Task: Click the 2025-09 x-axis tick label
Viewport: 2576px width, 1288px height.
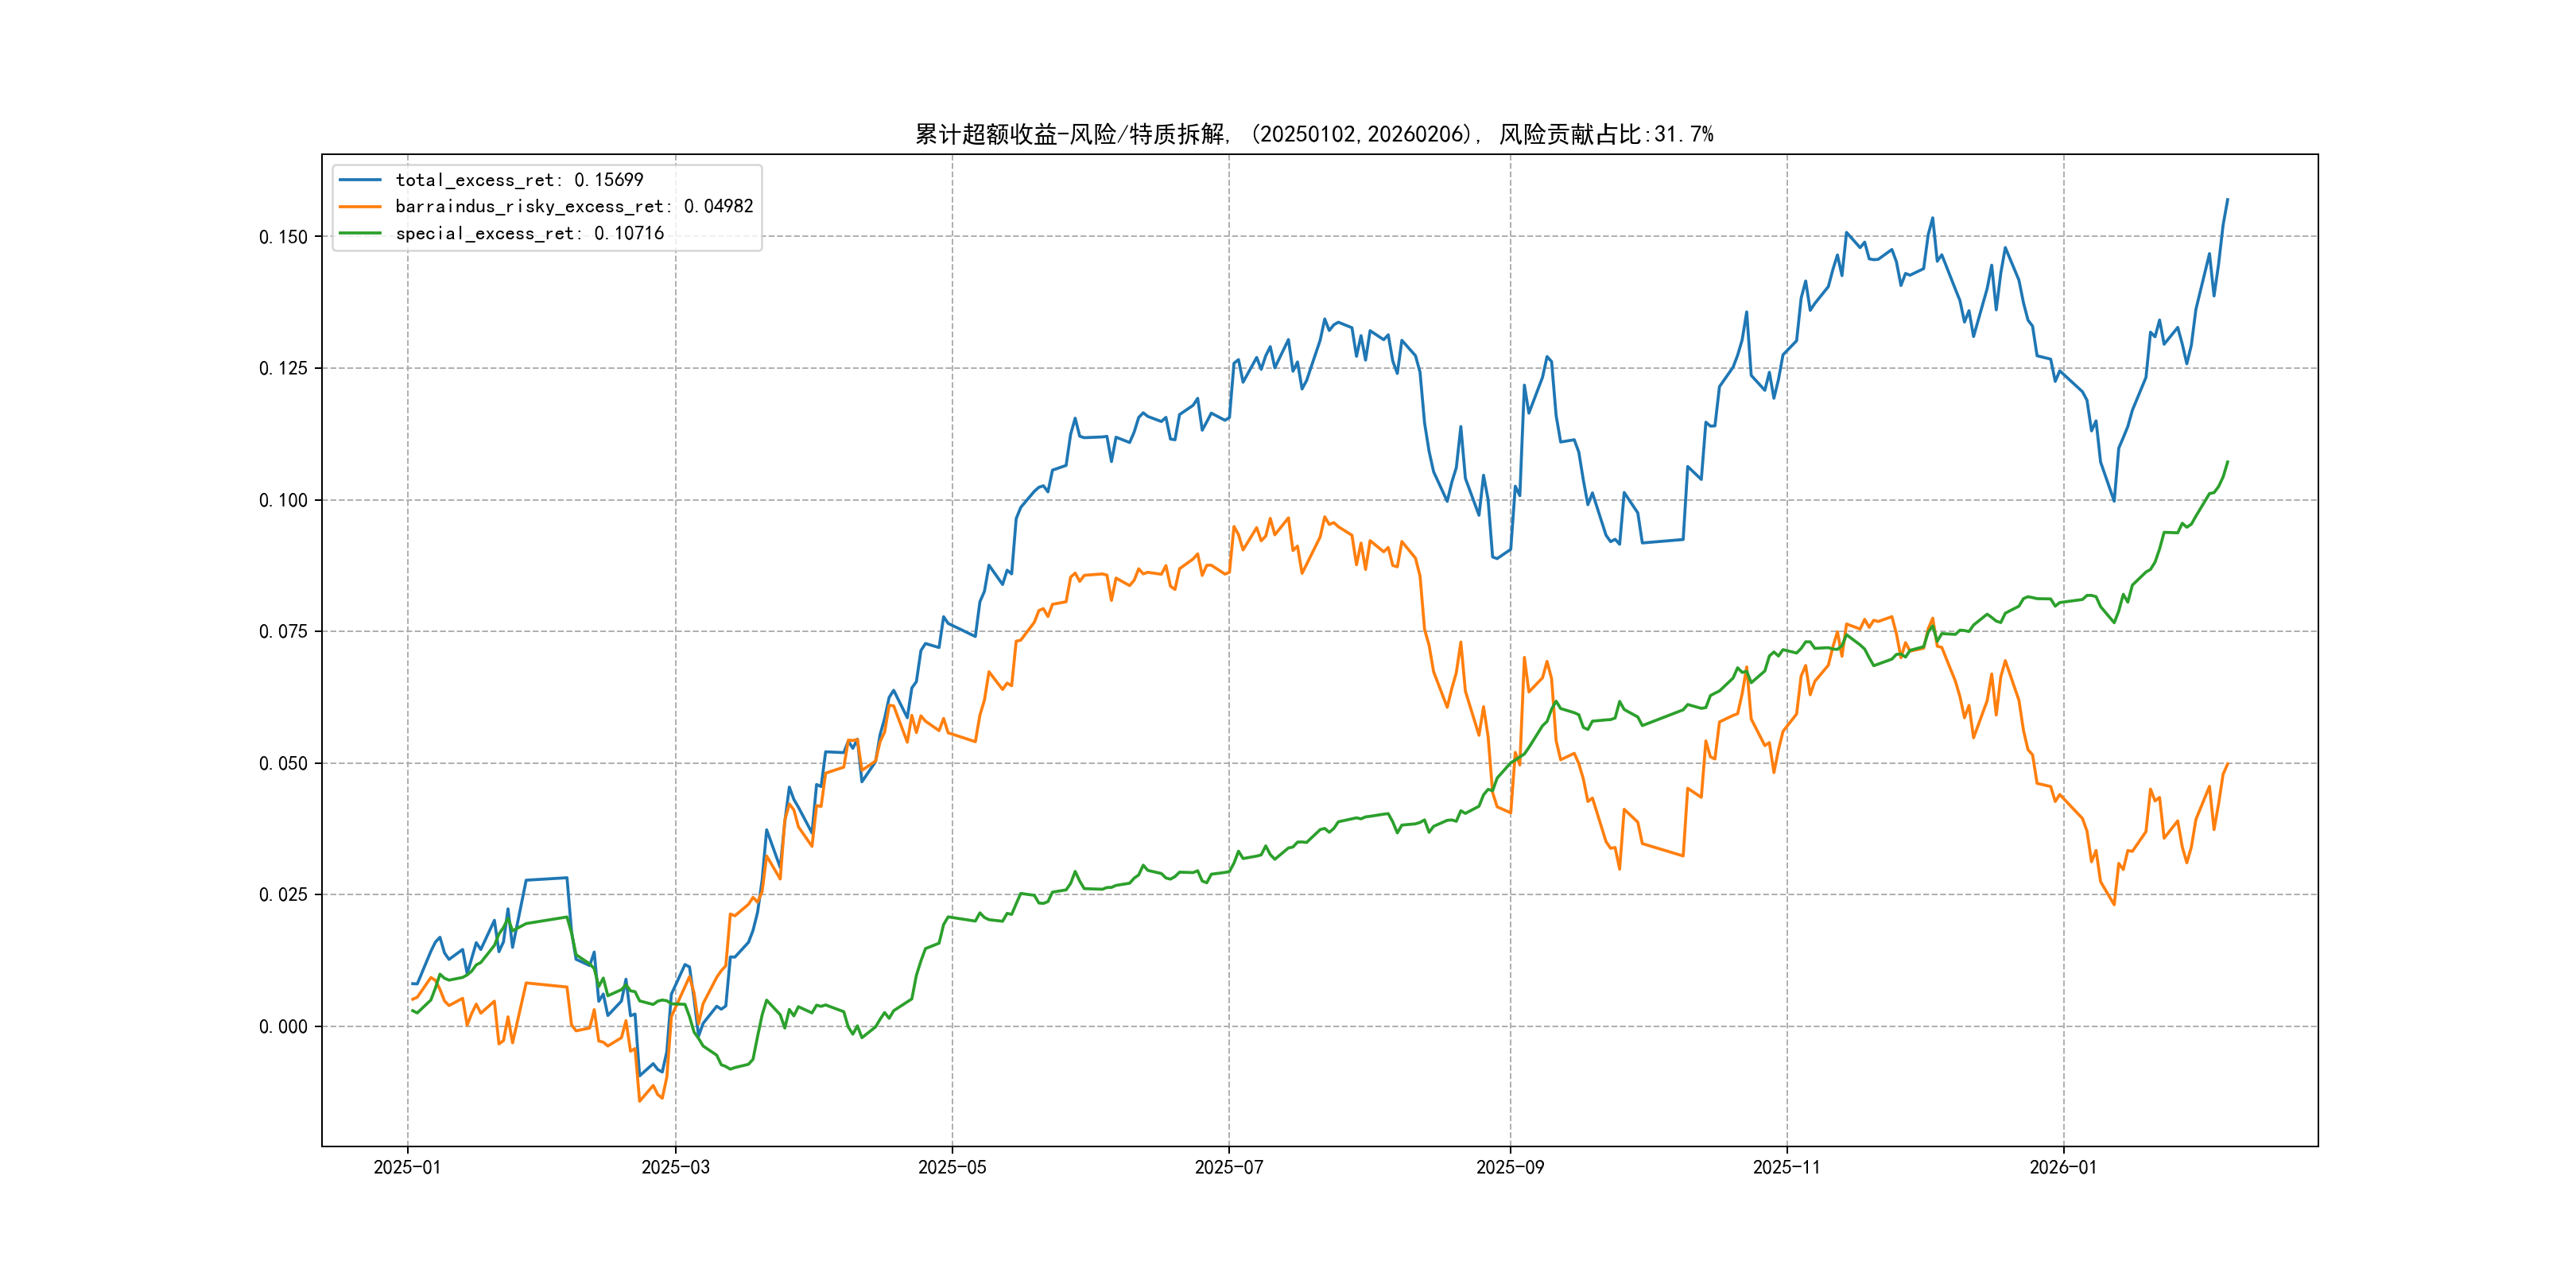Action: [1510, 1168]
